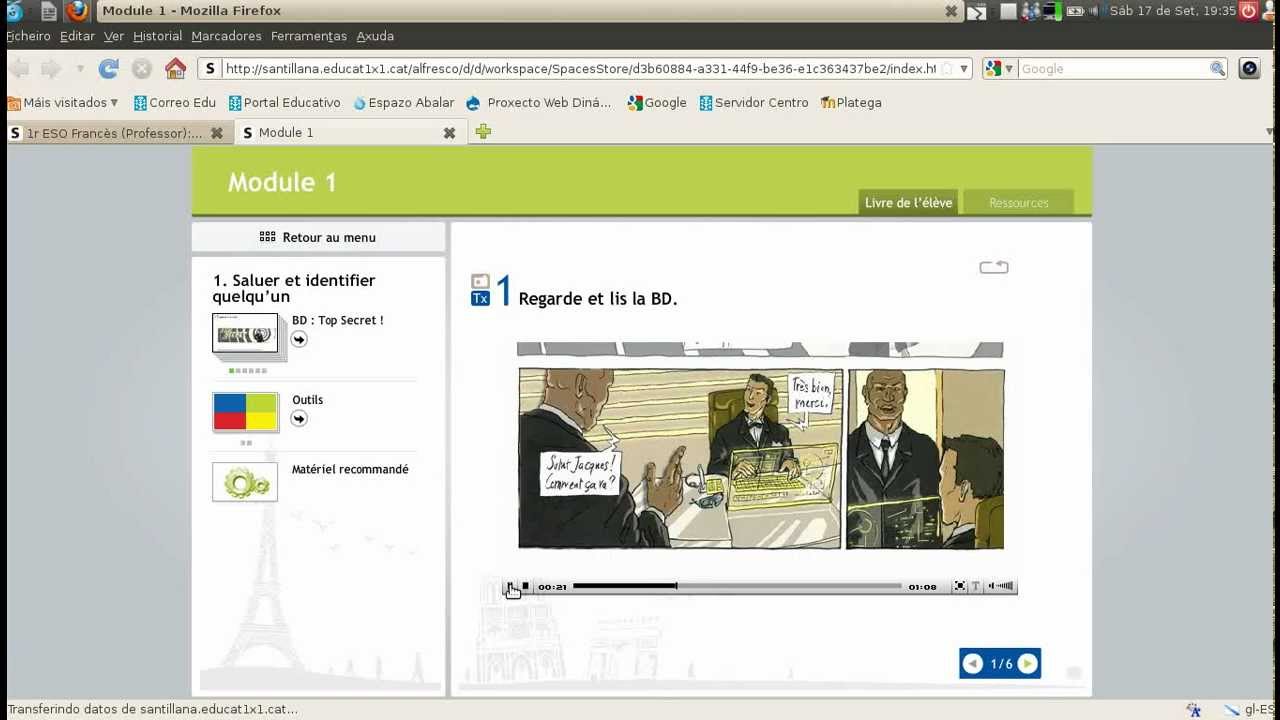This screenshot has width=1280, height=720.
Task: Open the Historial menu
Action: coord(158,36)
